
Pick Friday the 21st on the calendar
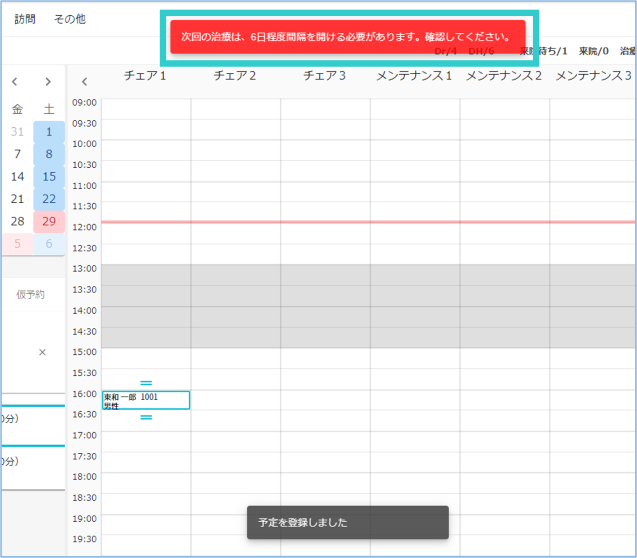point(17,199)
